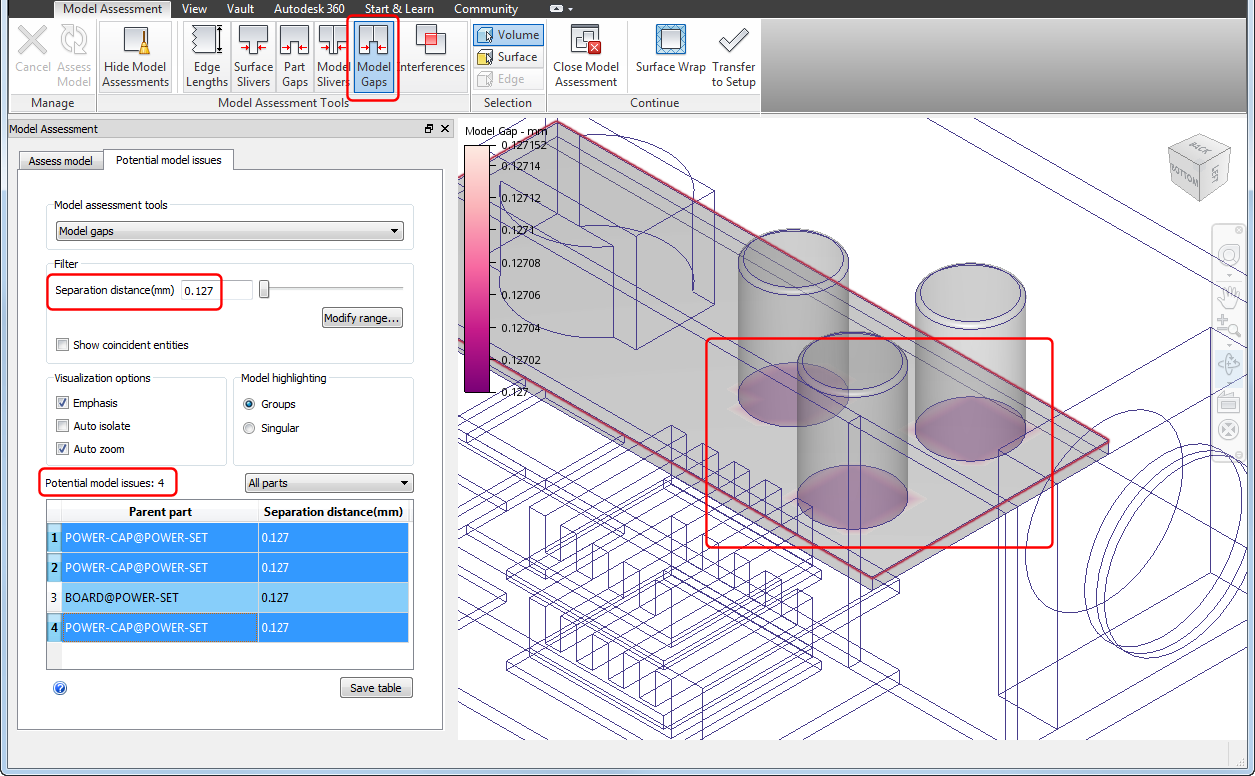Click the Model Gap color legend bar
Screen dimensions: 1255x776
point(478,268)
